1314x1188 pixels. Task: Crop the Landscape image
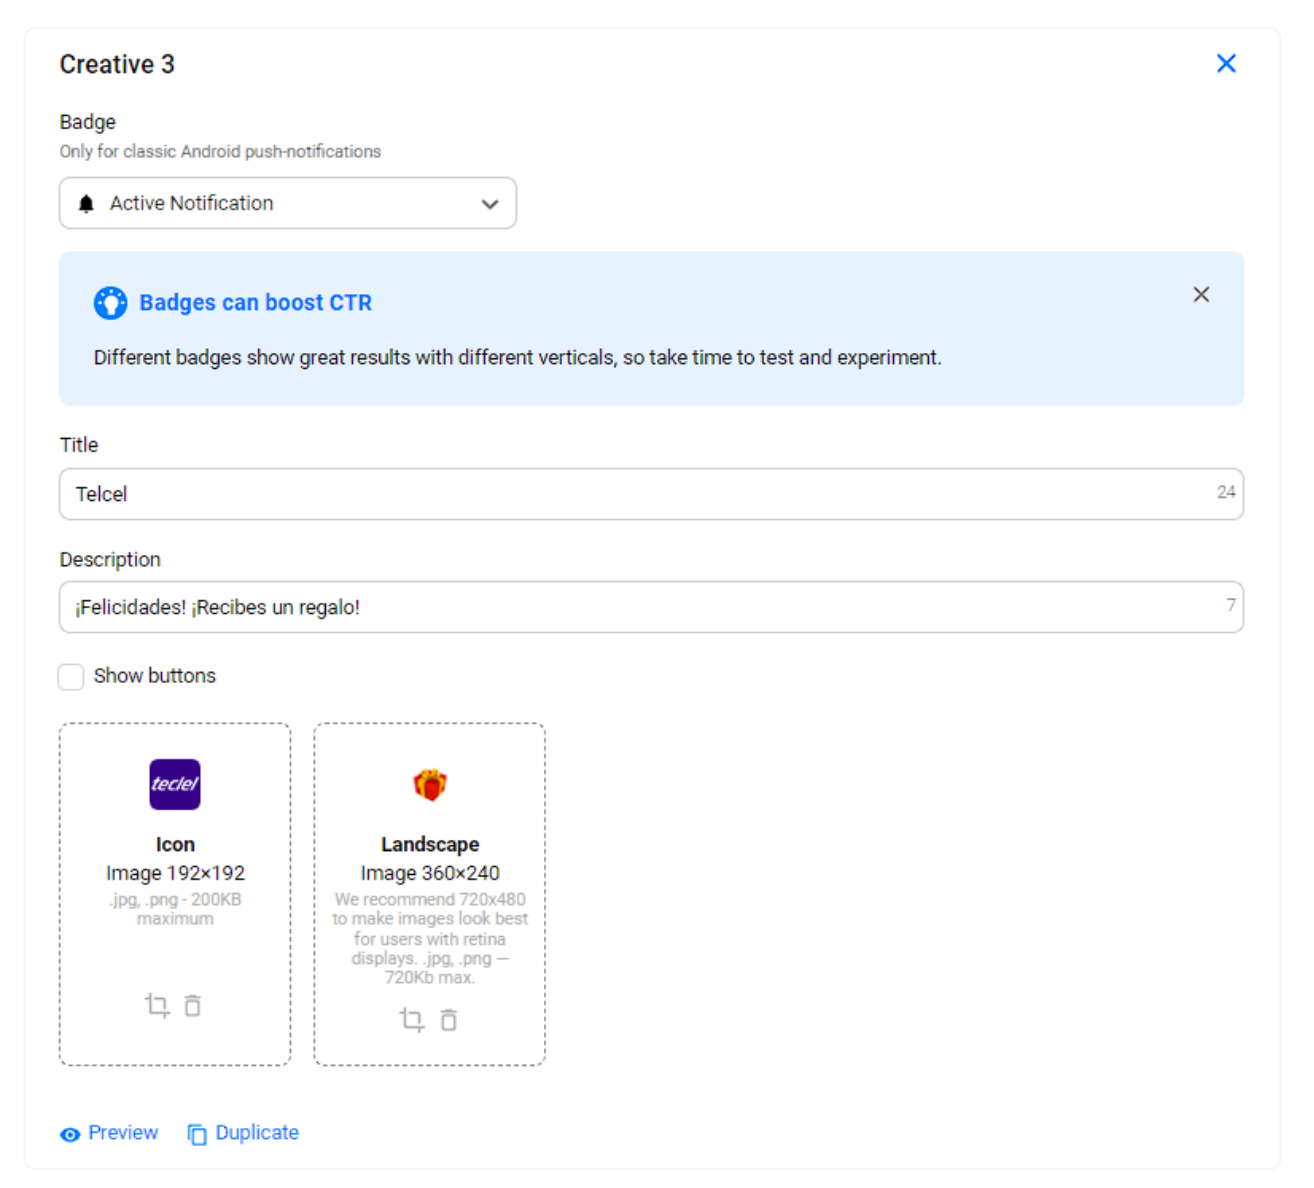[x=412, y=1020]
